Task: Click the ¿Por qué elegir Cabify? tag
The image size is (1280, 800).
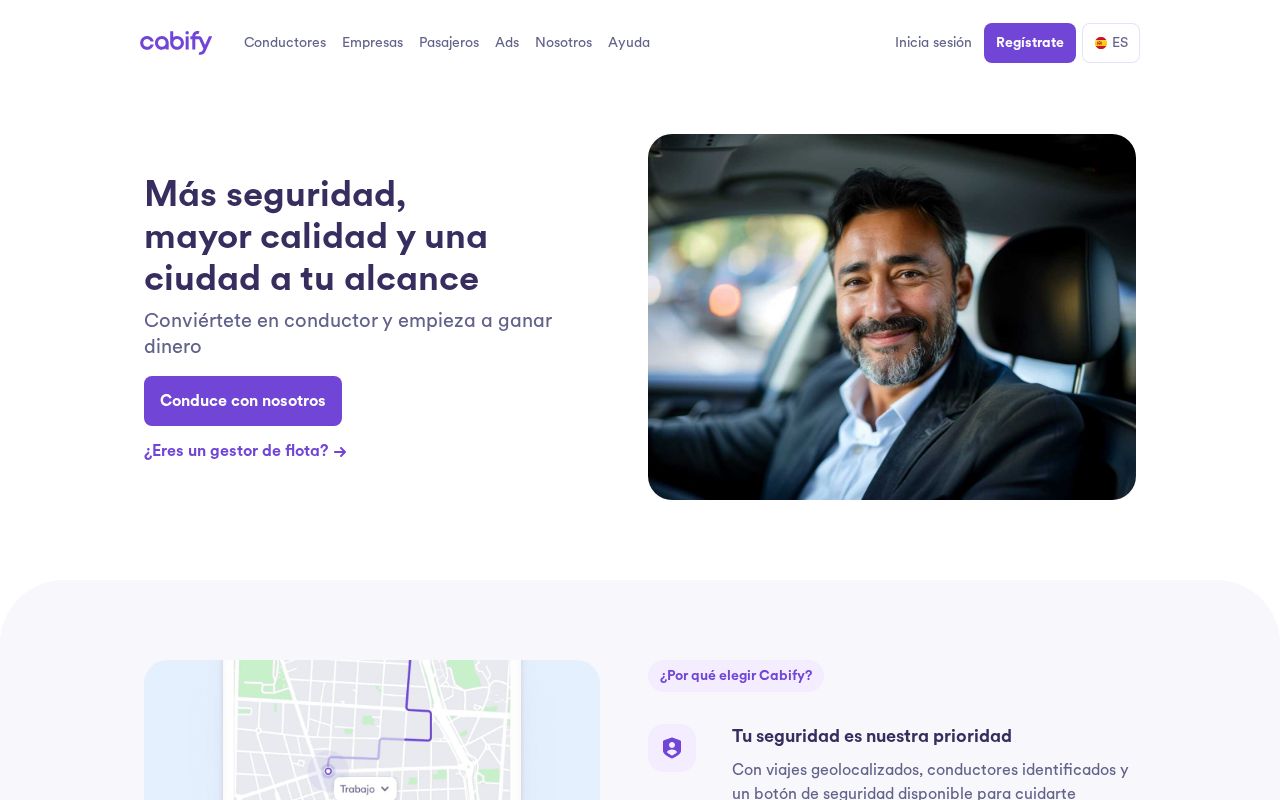Action: (x=736, y=676)
